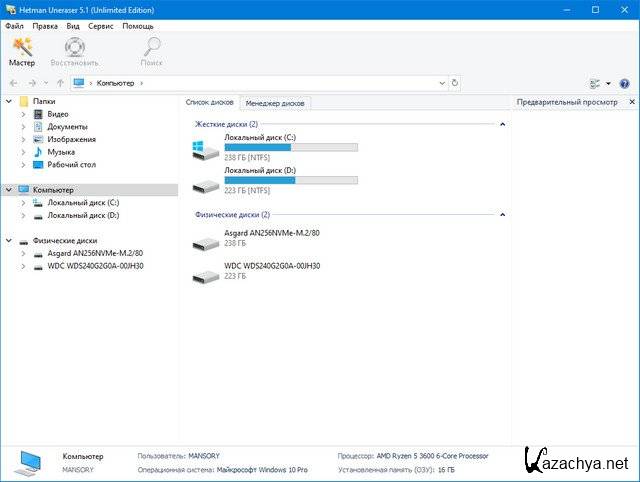
Task: Select the WDC WDS240G2G0A physical disk icon
Action: [x=206, y=276]
